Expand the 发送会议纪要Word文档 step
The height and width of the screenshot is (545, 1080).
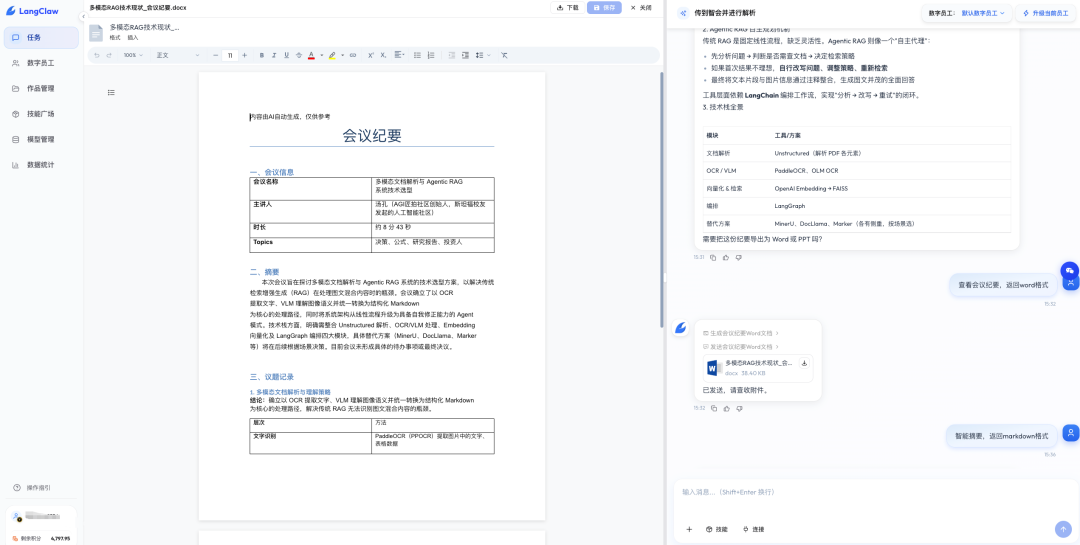coord(741,347)
